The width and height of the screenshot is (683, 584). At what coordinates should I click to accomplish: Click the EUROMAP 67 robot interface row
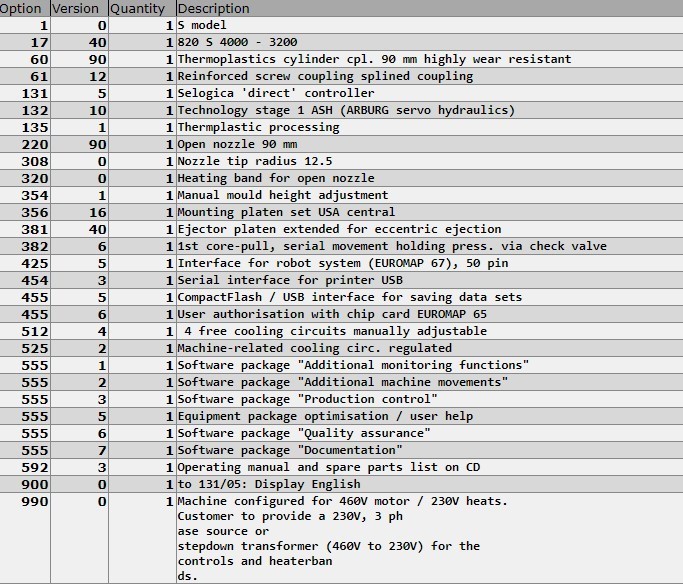coord(342,263)
